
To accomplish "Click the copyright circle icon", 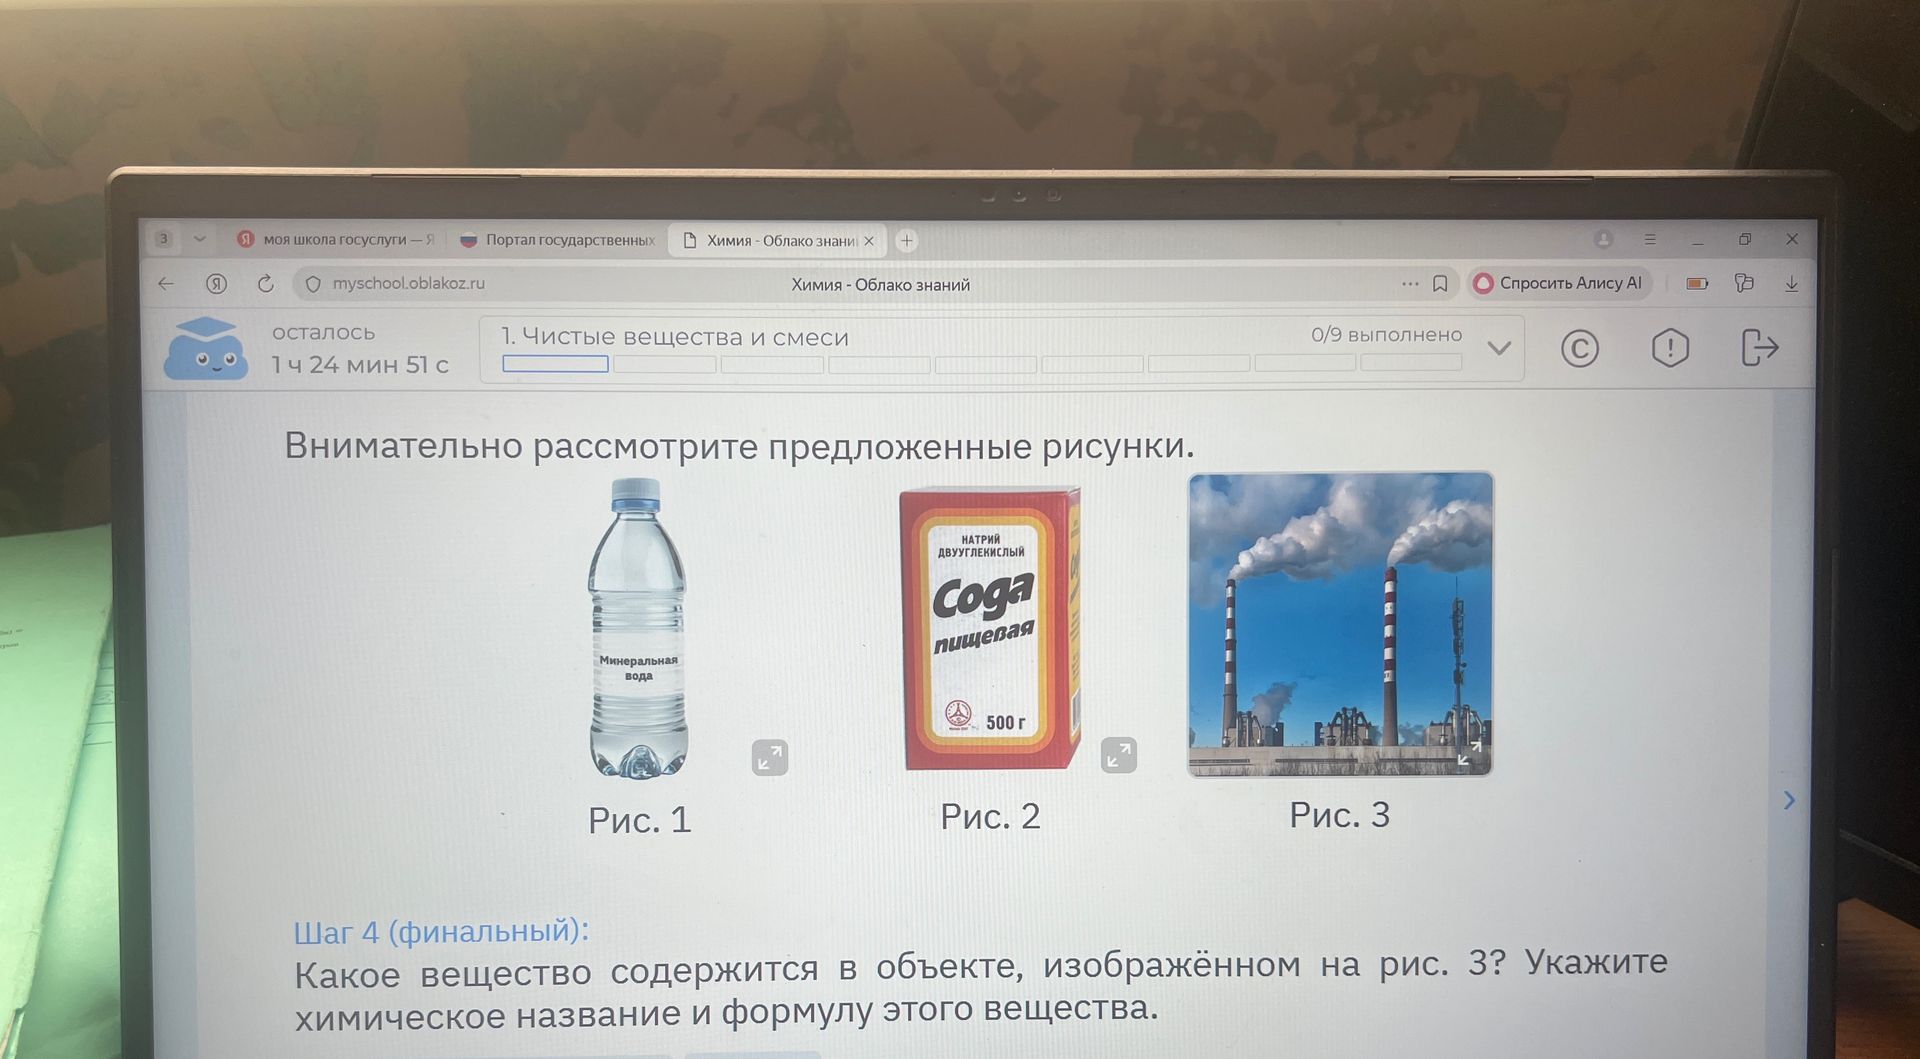I will coord(1579,348).
